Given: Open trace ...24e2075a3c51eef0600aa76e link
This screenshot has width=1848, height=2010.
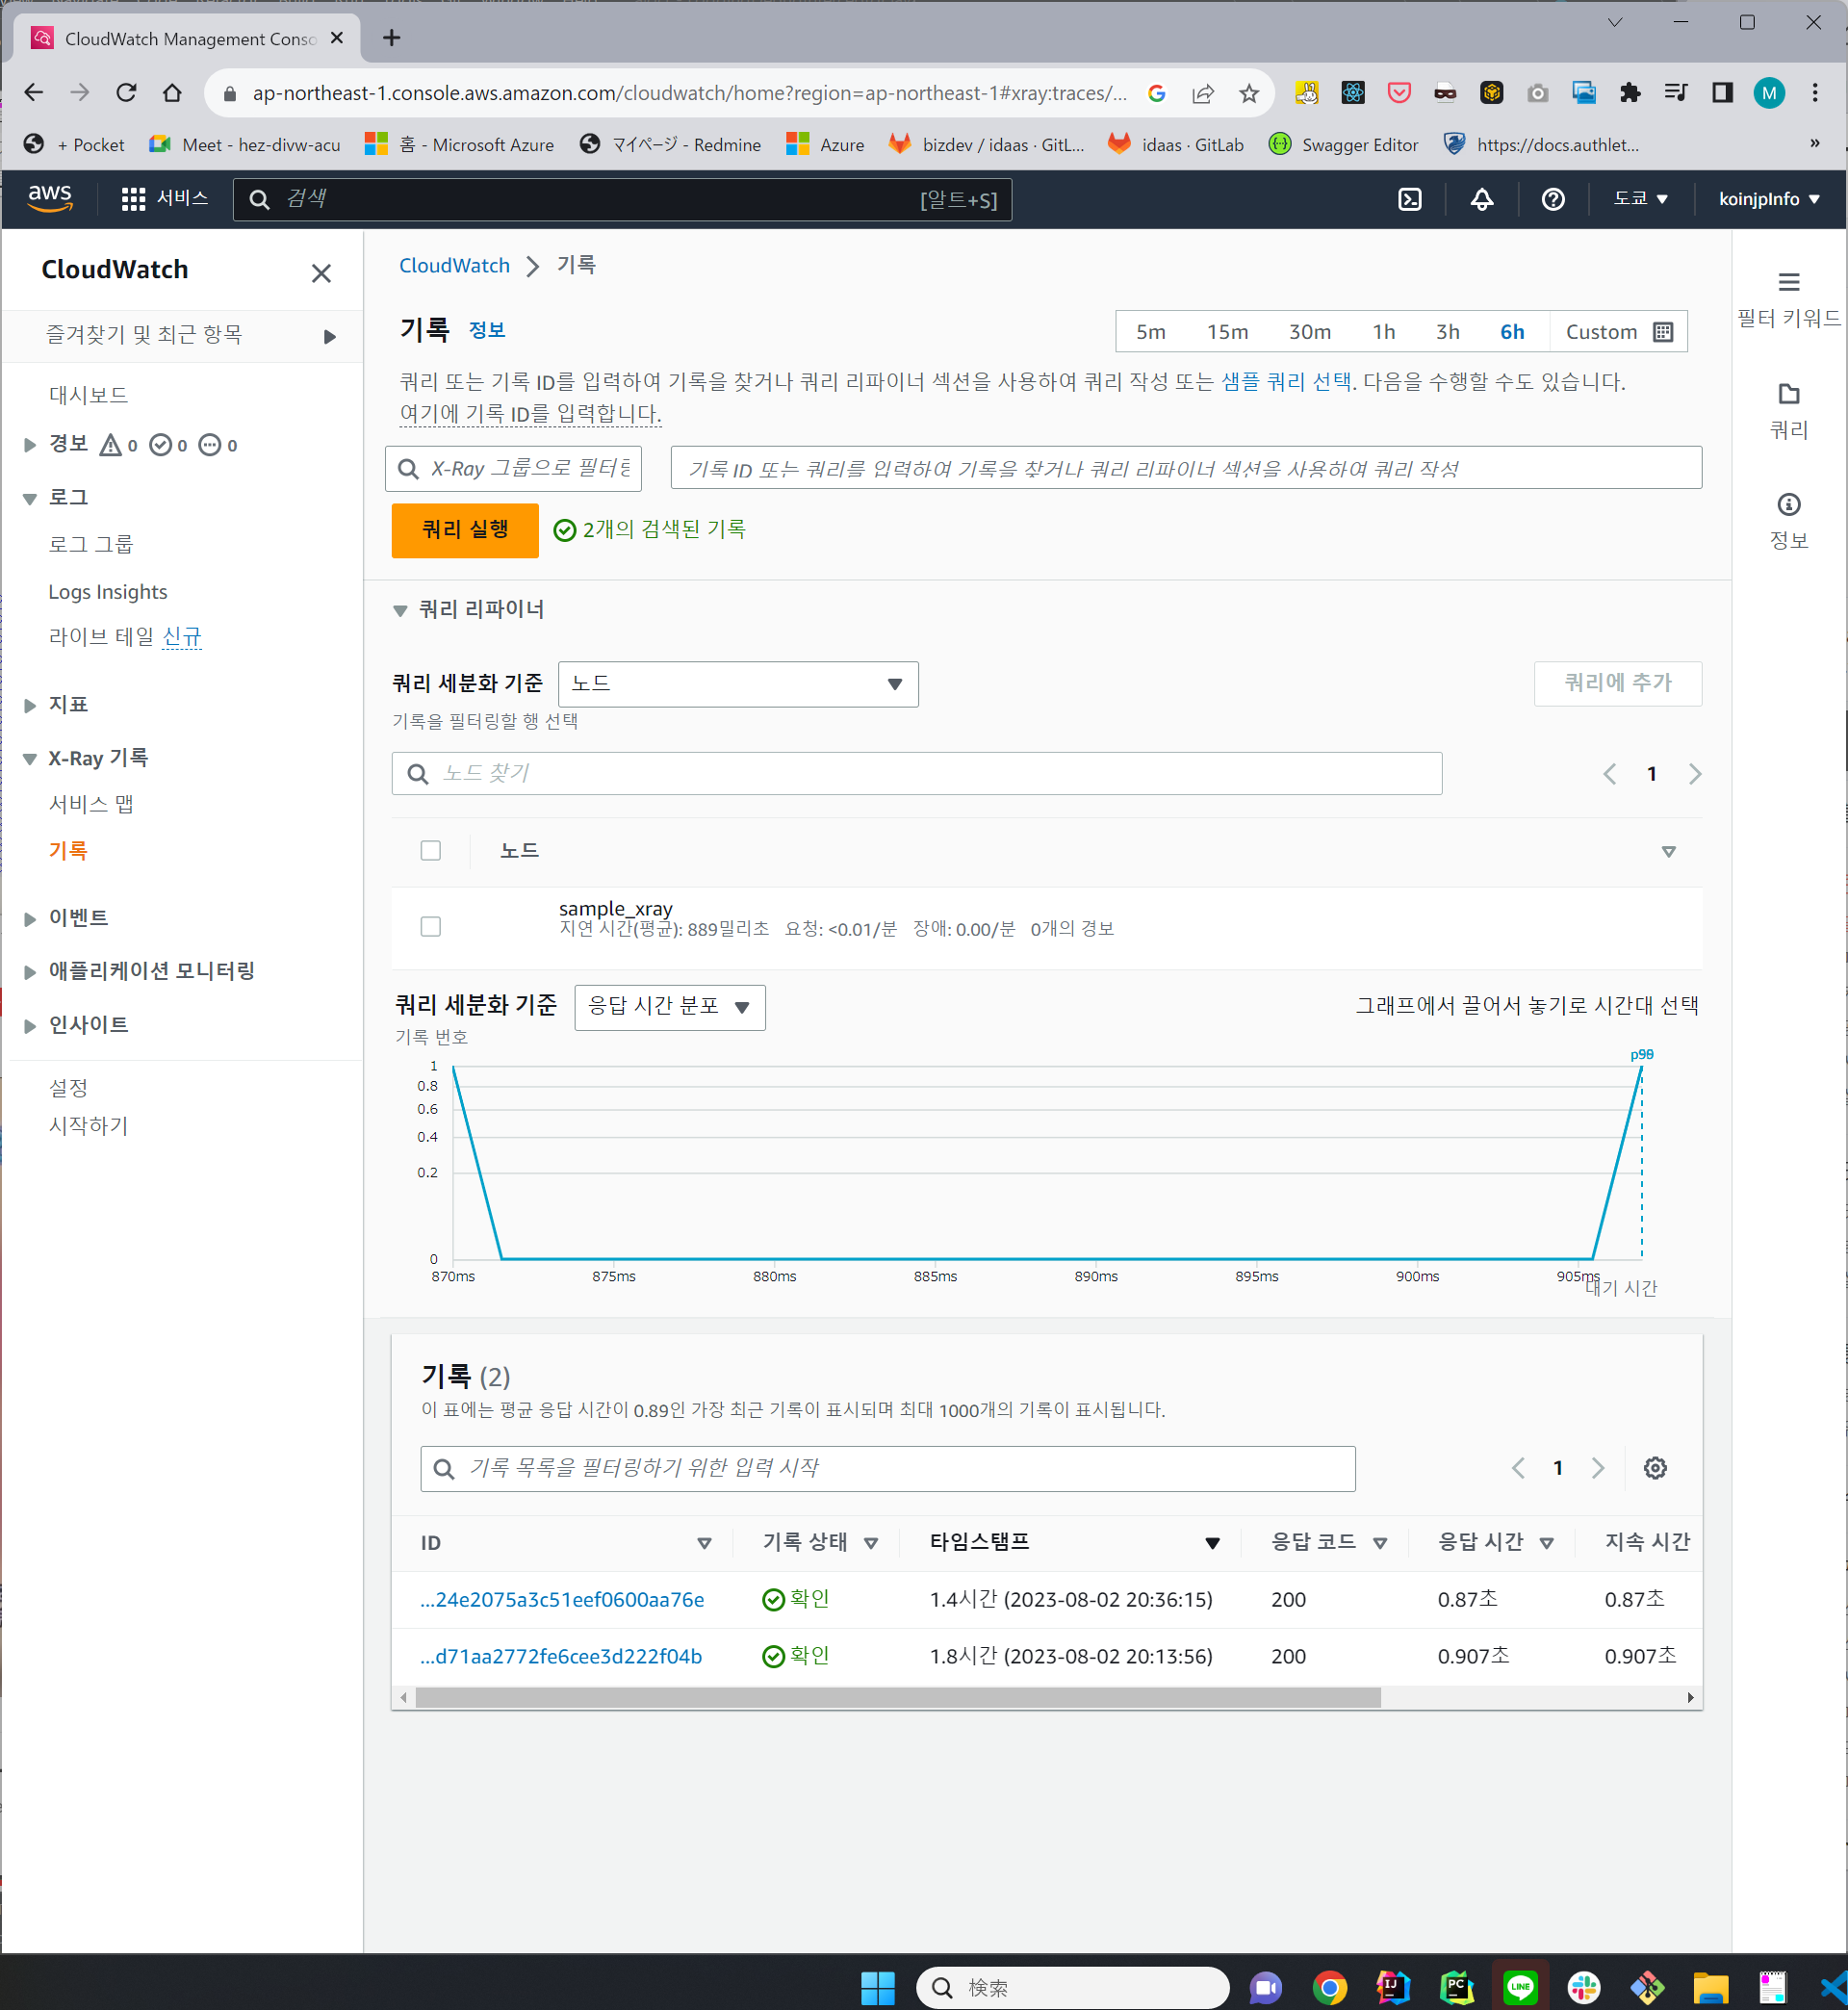Looking at the screenshot, I should click(x=562, y=1599).
